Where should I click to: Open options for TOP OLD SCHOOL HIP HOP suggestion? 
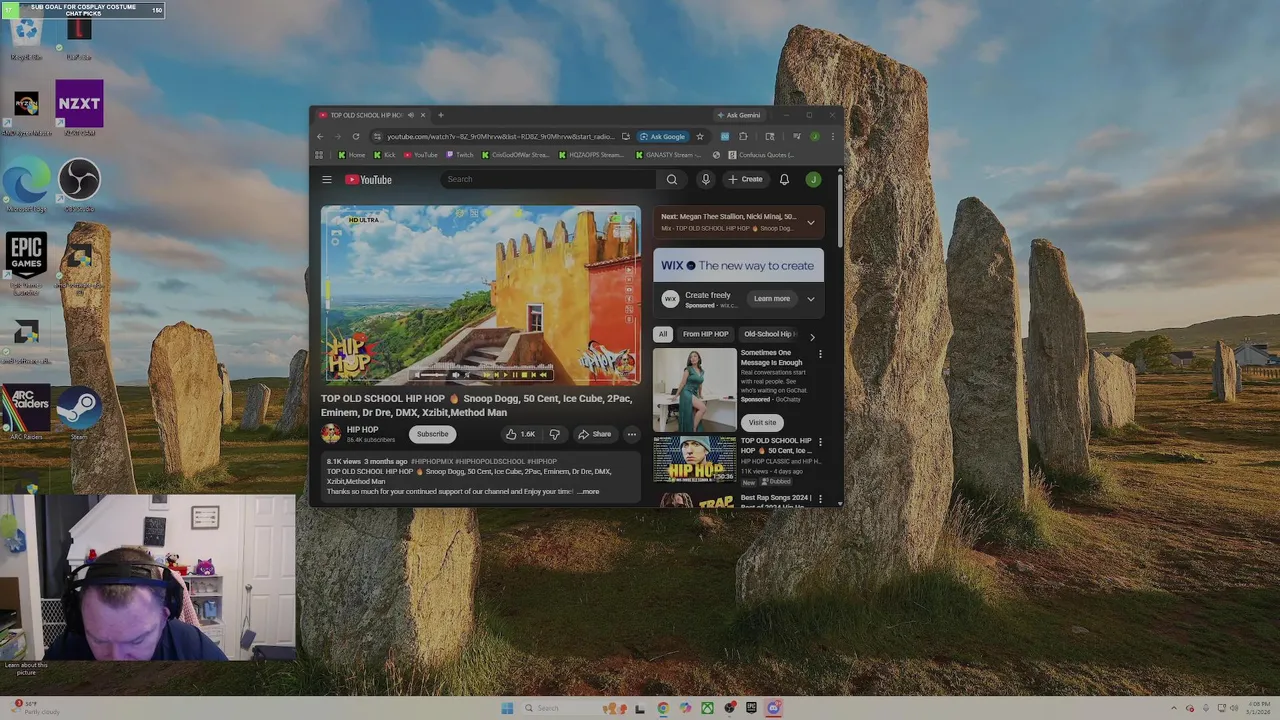point(820,442)
